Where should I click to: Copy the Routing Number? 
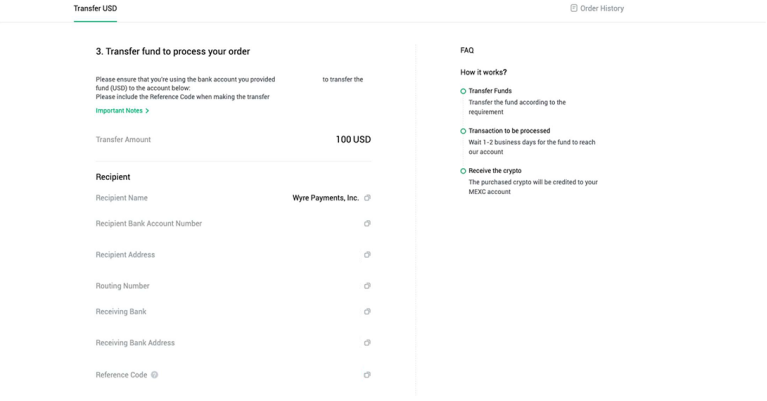(367, 286)
